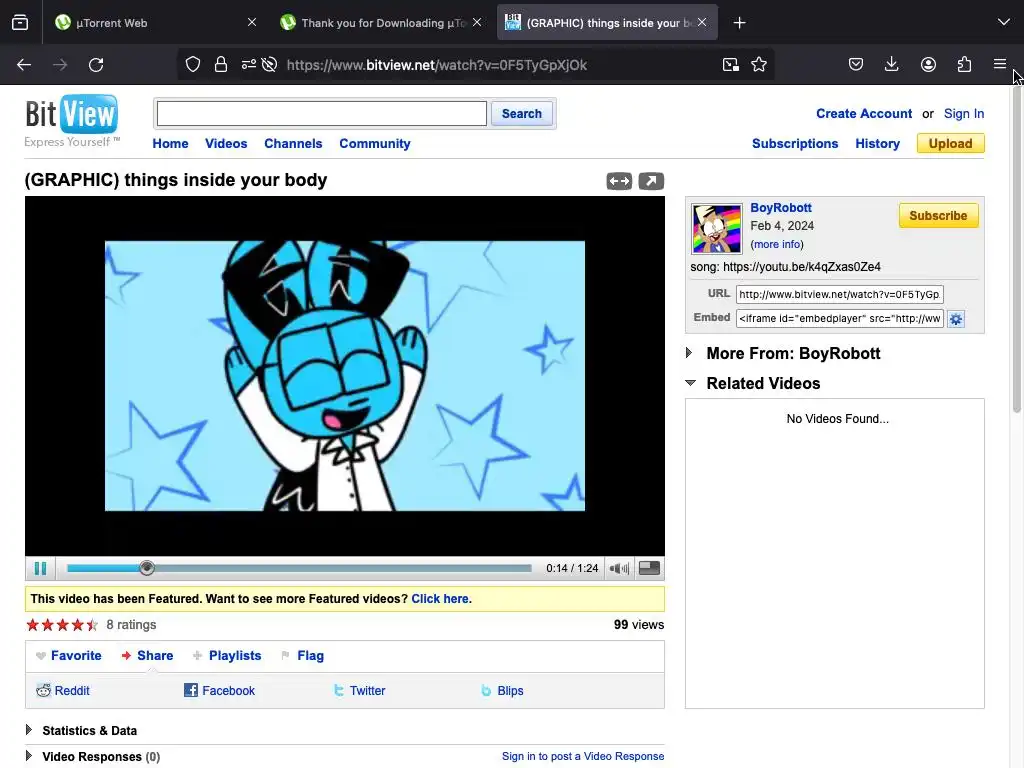Open the Home menu item
Screen dimensions: 1024x768
point(170,144)
